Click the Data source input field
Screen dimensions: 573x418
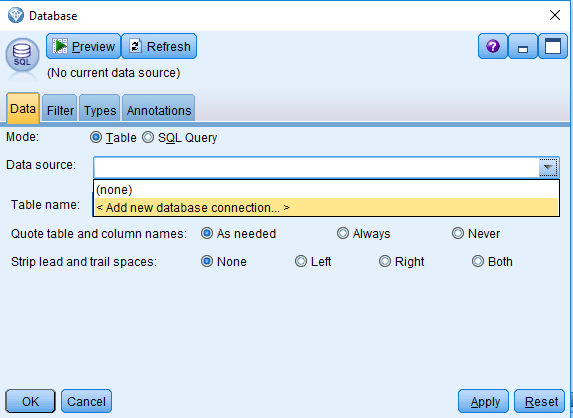[x=316, y=167]
